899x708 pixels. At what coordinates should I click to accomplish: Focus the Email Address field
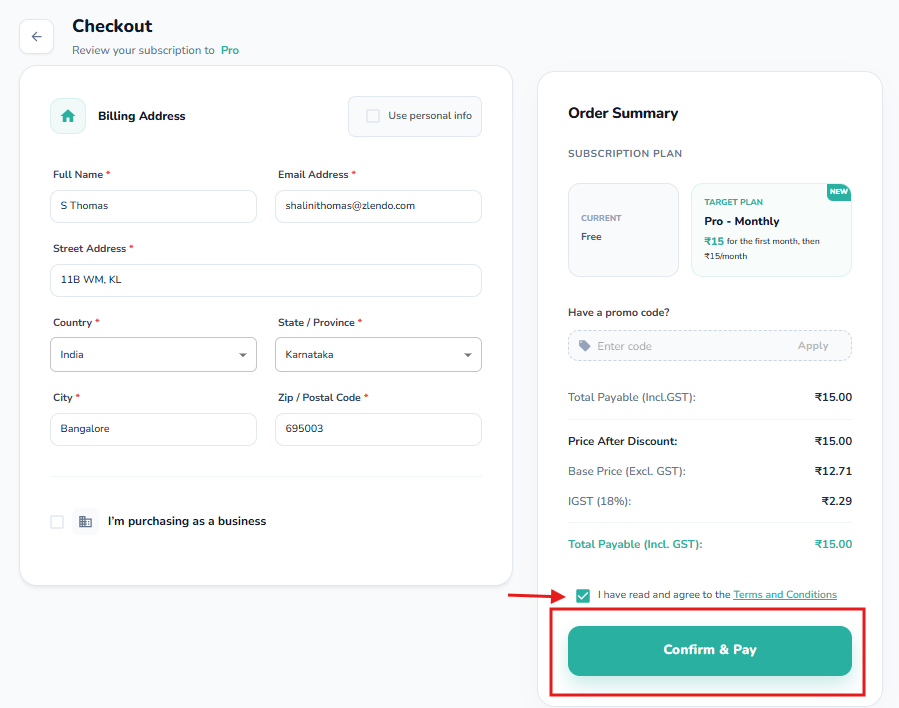pos(378,206)
